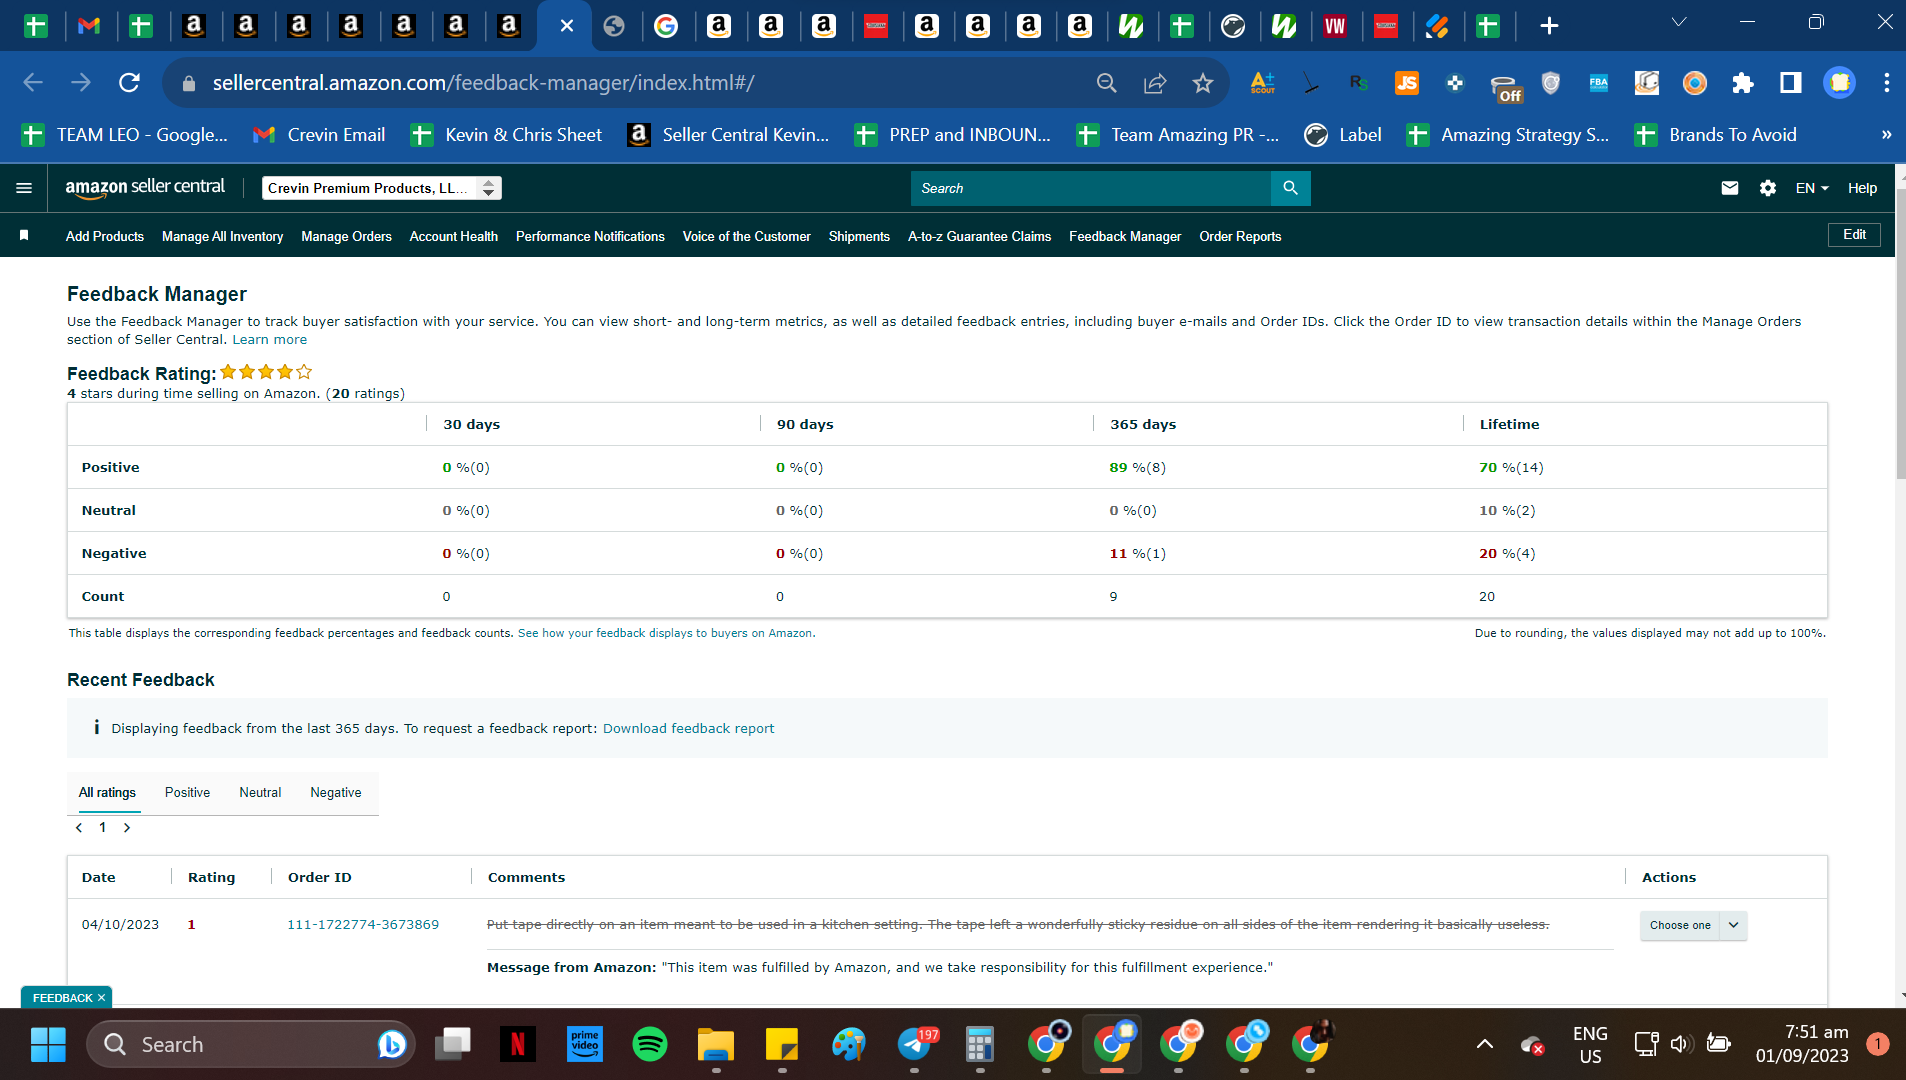The image size is (1906, 1080).
Task: Open order 111-1722774-3673869 link
Action: [363, 925]
